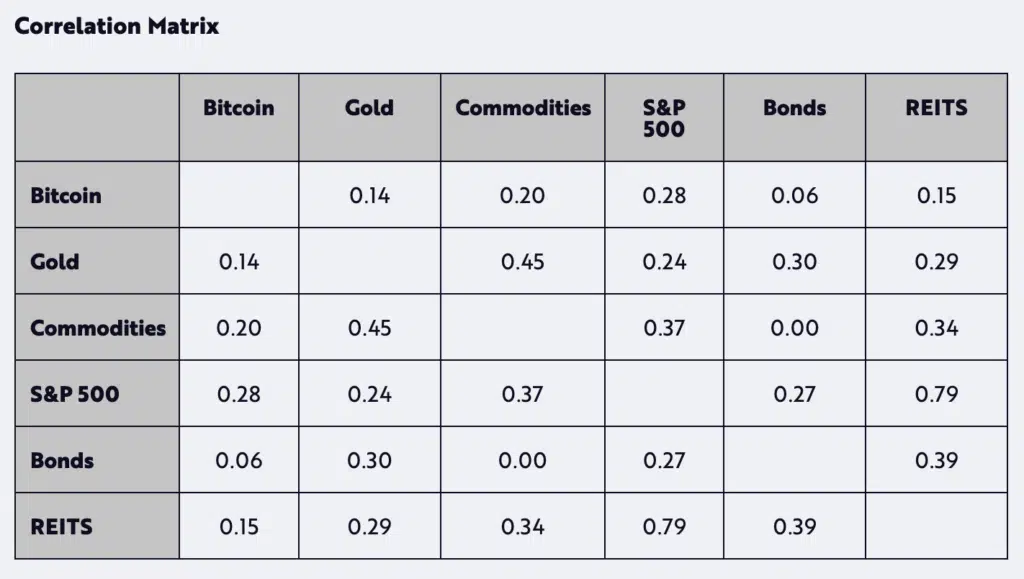Select the Bonds column header
The width and height of the screenshot is (1024, 579).
pyautogui.click(x=794, y=108)
